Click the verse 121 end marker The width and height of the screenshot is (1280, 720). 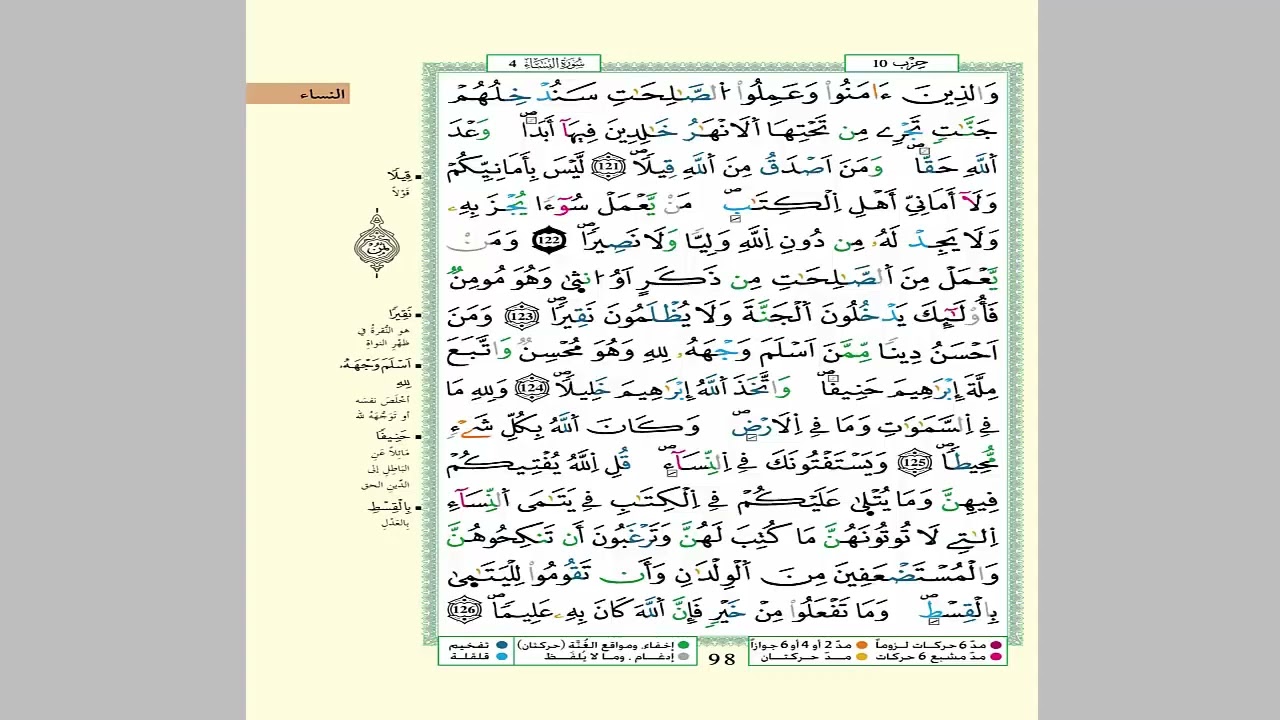pyautogui.click(x=606, y=166)
